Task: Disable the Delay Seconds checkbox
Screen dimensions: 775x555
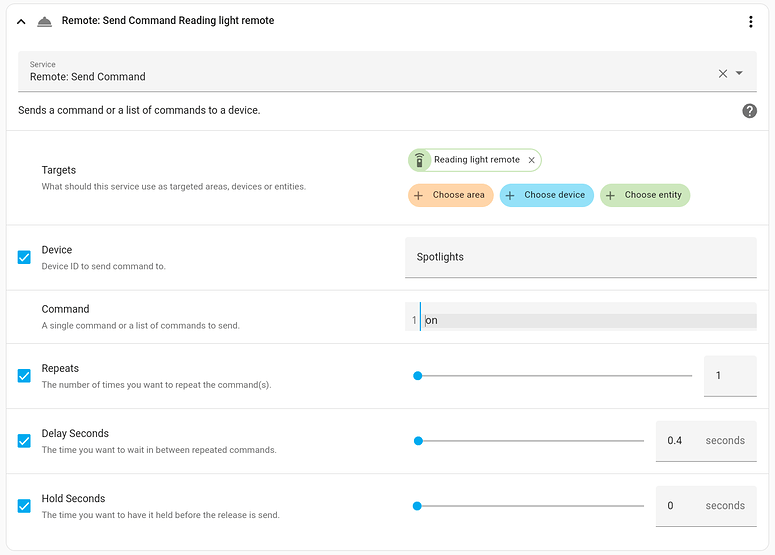Action: point(24,441)
